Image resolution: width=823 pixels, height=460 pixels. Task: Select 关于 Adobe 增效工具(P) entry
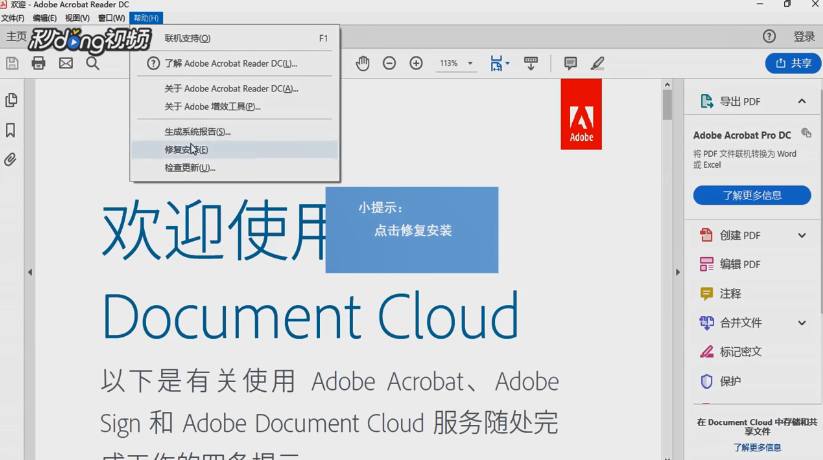(x=235, y=107)
